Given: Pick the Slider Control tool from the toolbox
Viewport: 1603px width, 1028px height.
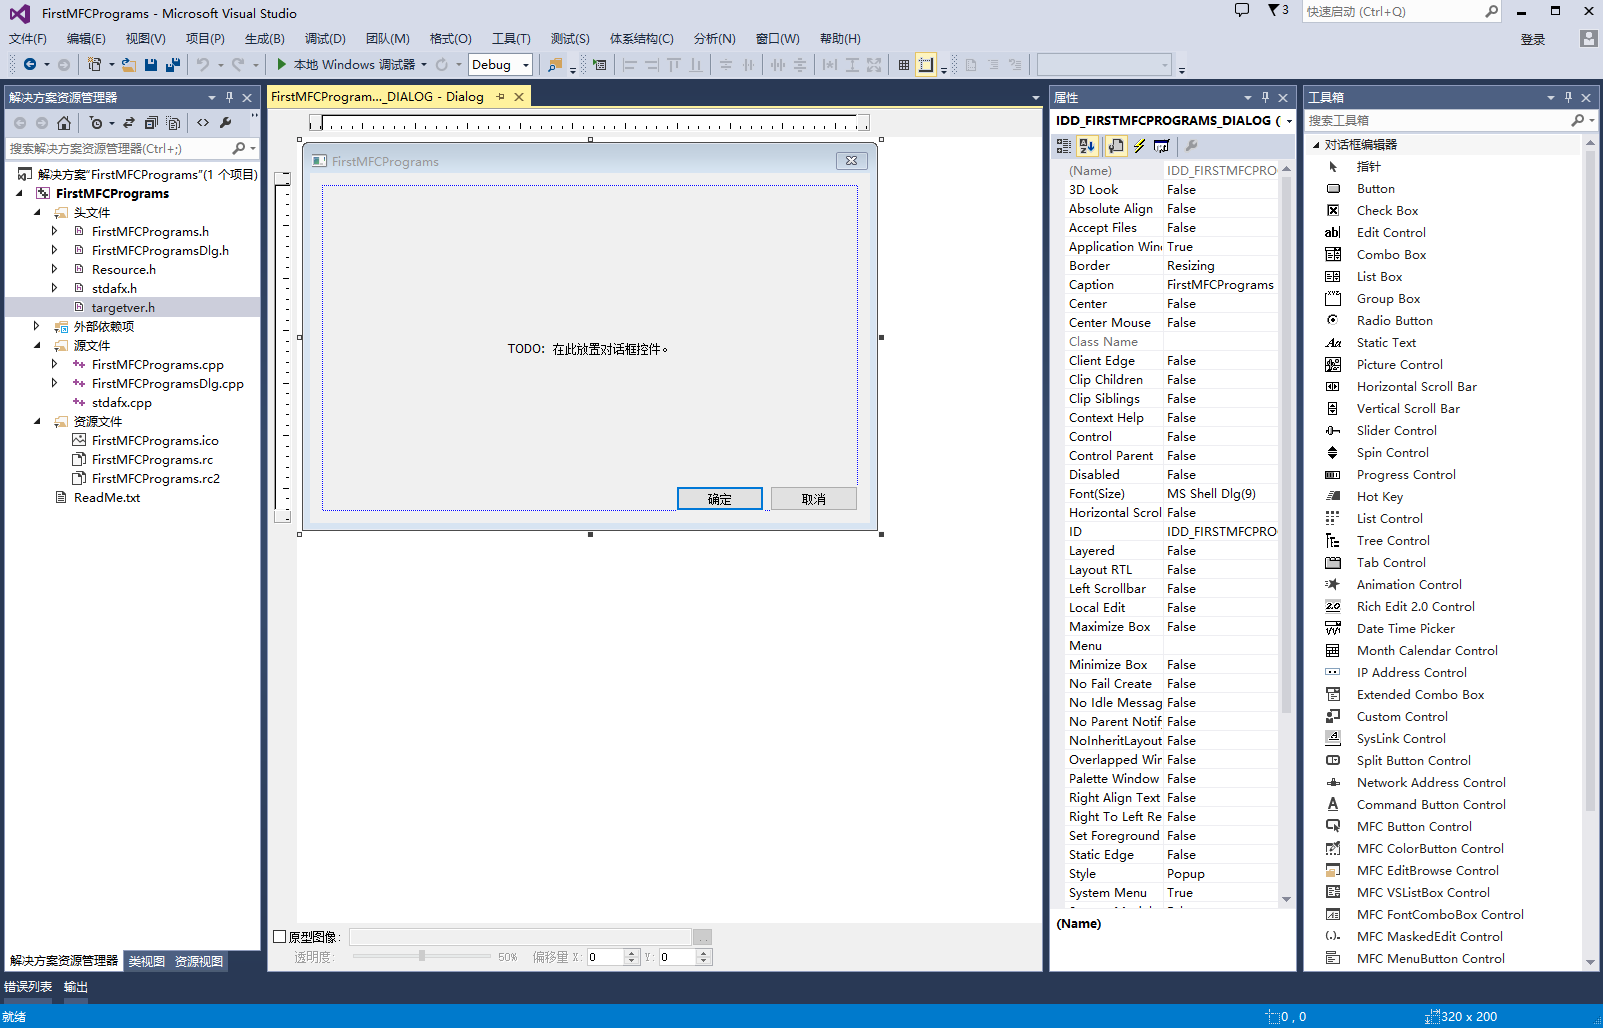Looking at the screenshot, I should pyautogui.click(x=1396, y=431).
